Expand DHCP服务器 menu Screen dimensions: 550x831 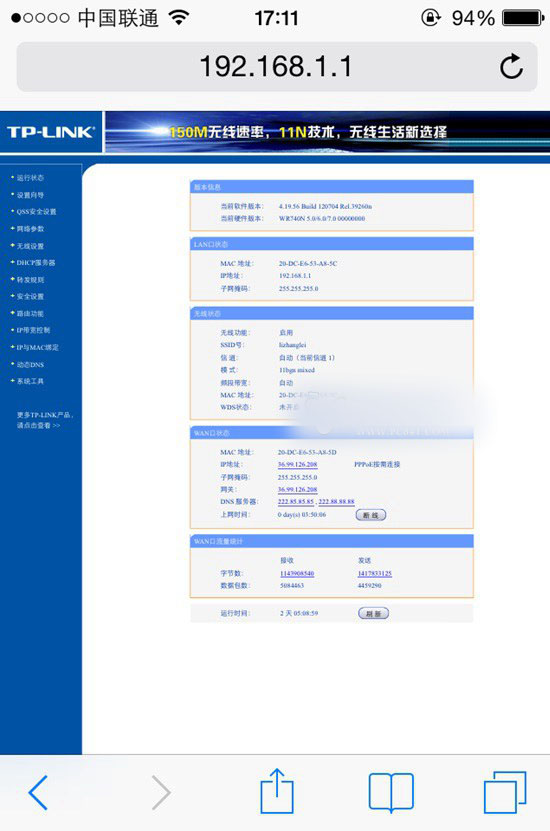point(36,262)
